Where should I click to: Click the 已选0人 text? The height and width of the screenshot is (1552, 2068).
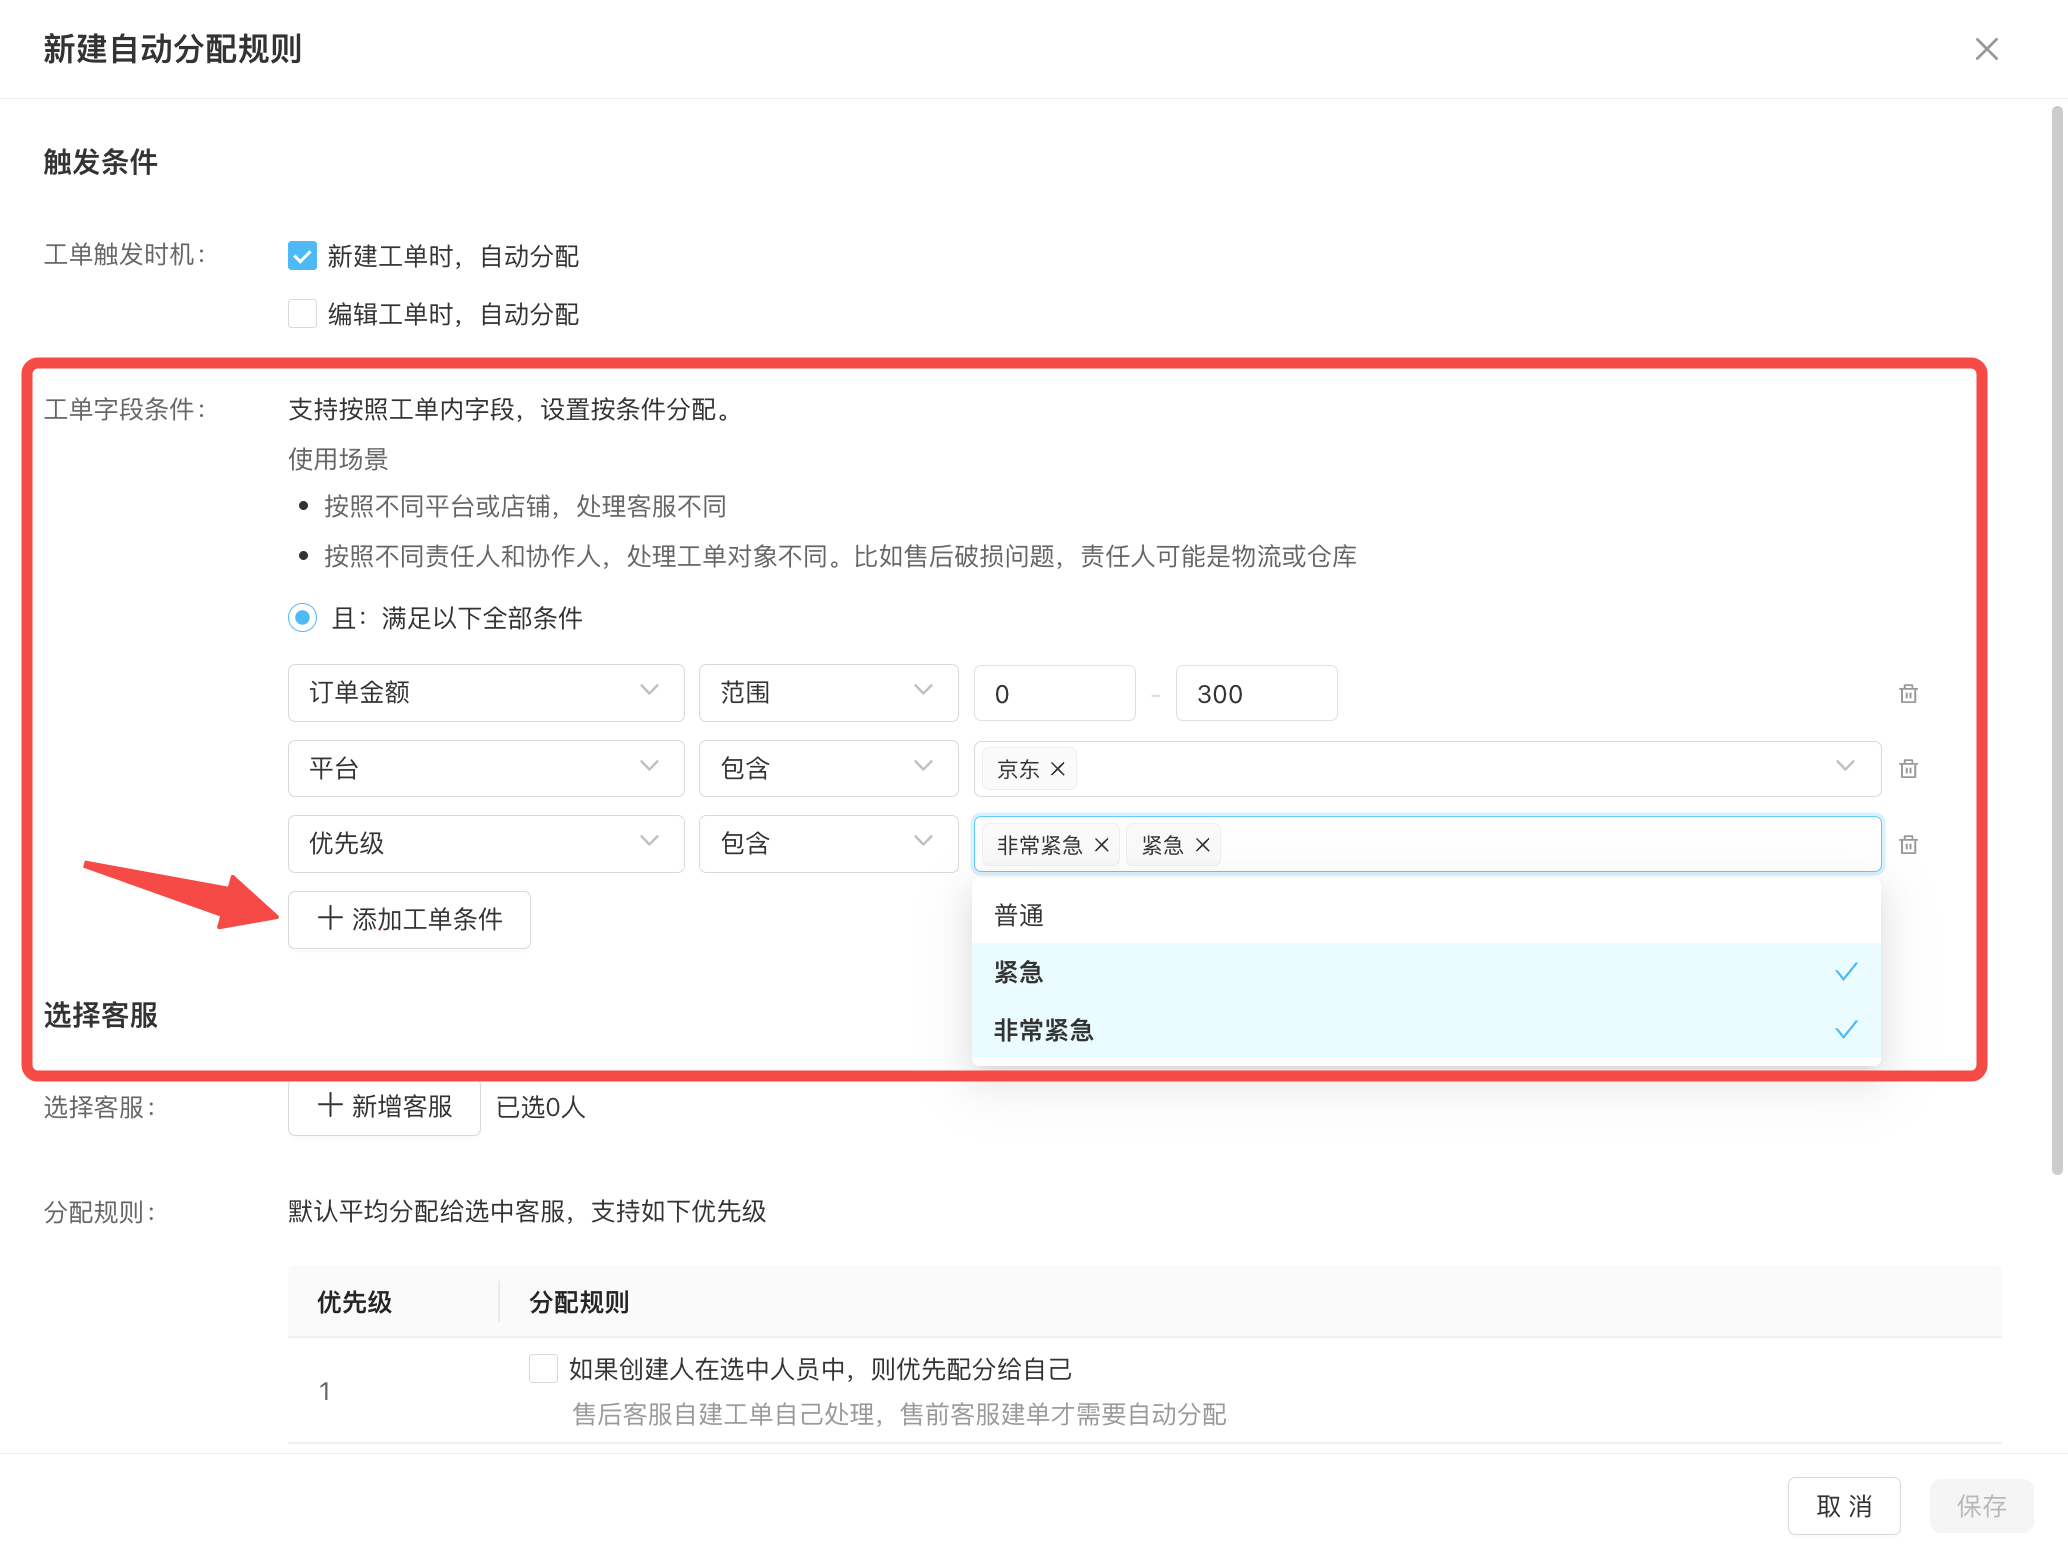click(540, 1107)
